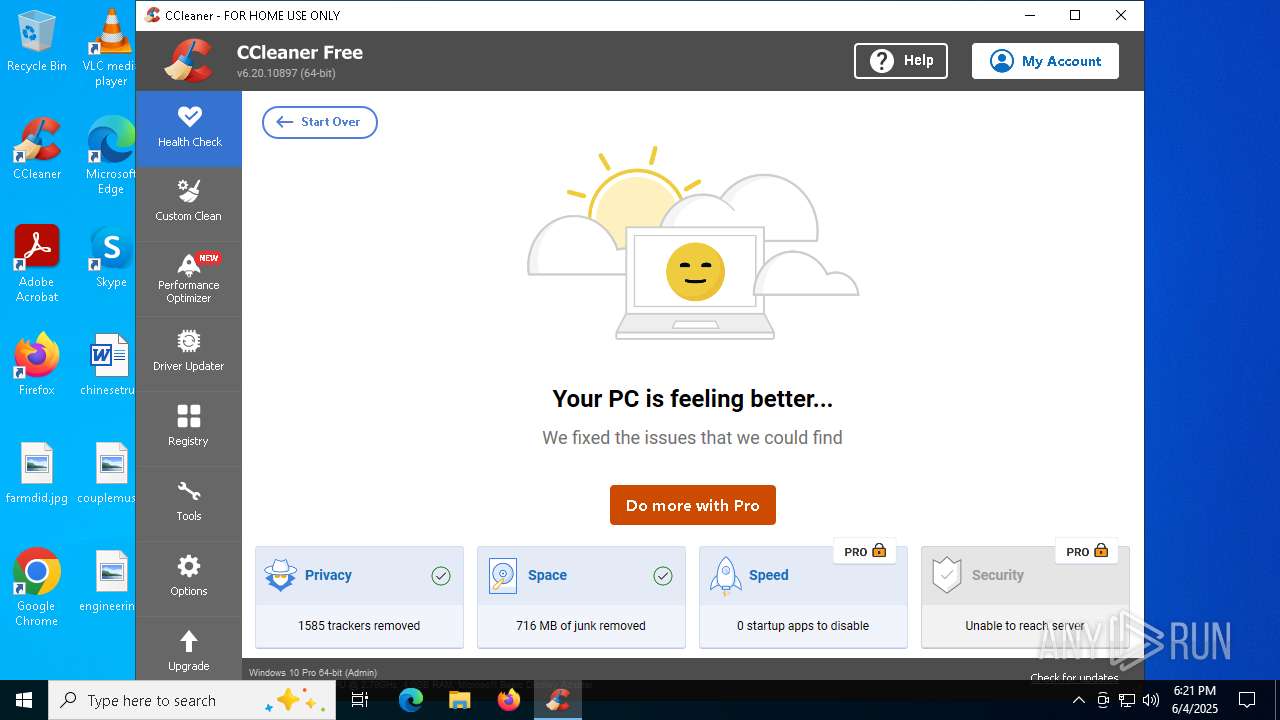Select the Adobe Acrobat desktop icon

point(37,264)
